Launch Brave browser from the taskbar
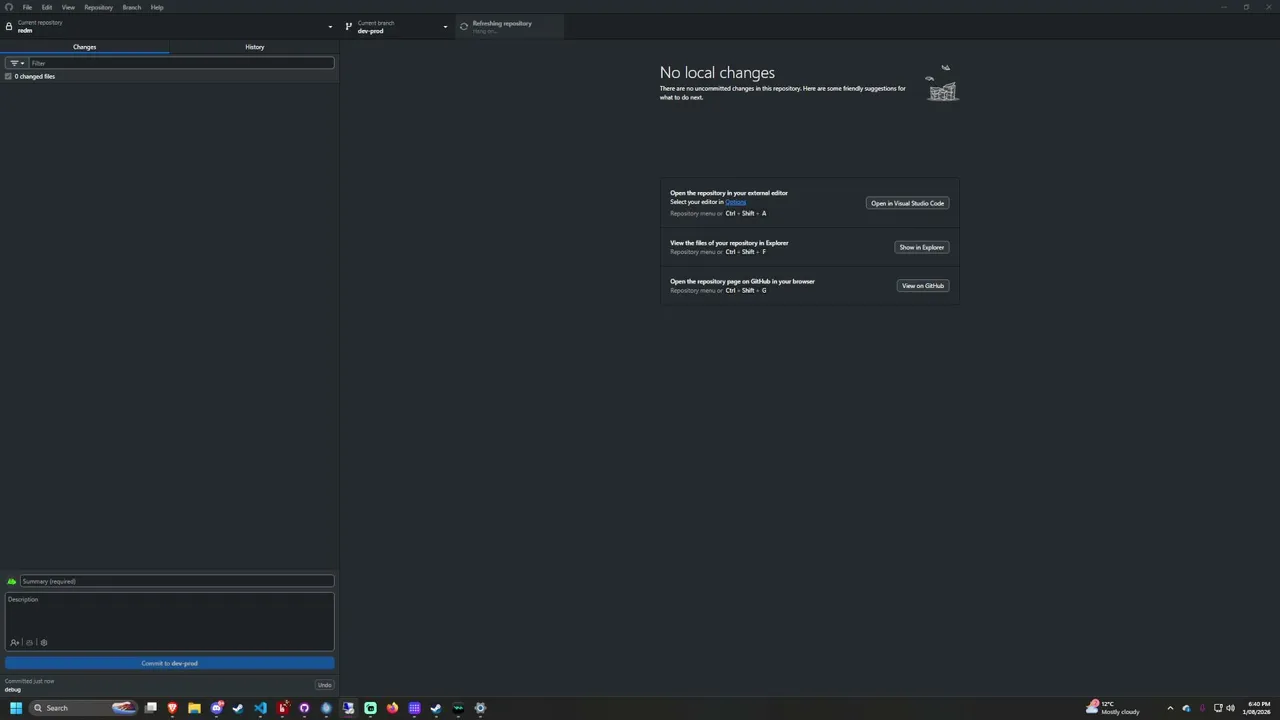This screenshot has width=1280, height=720. point(172,708)
